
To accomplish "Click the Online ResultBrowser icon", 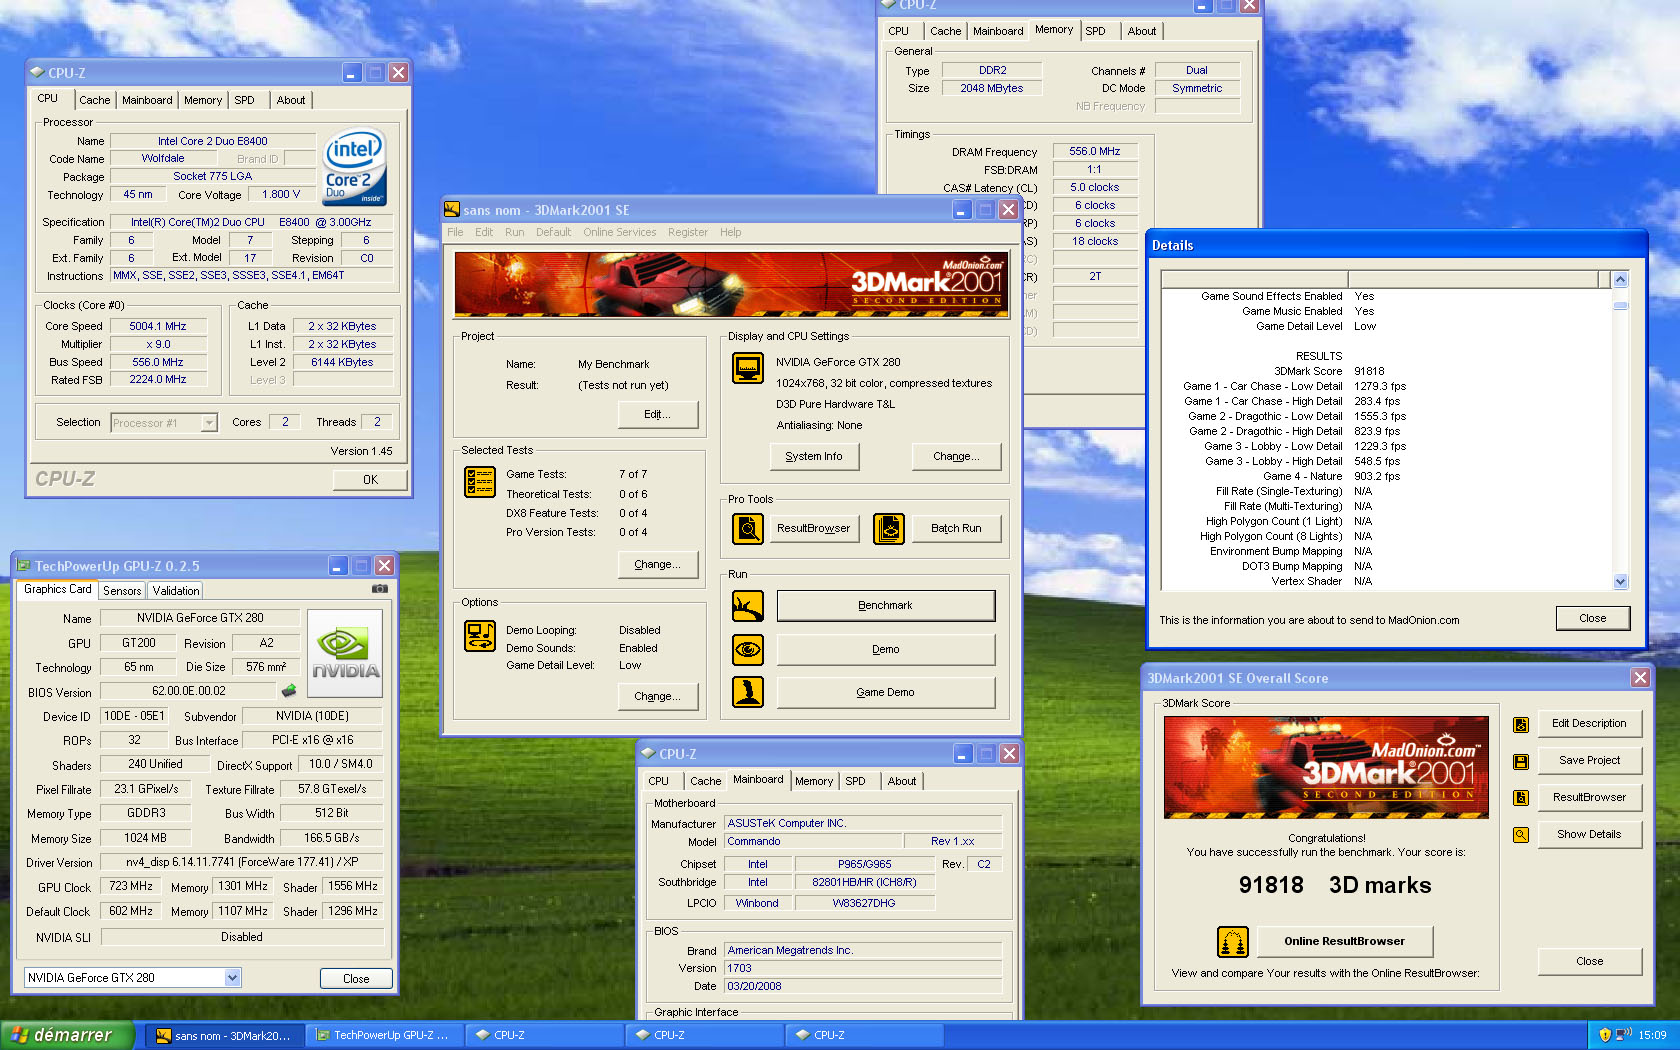I will (1233, 942).
